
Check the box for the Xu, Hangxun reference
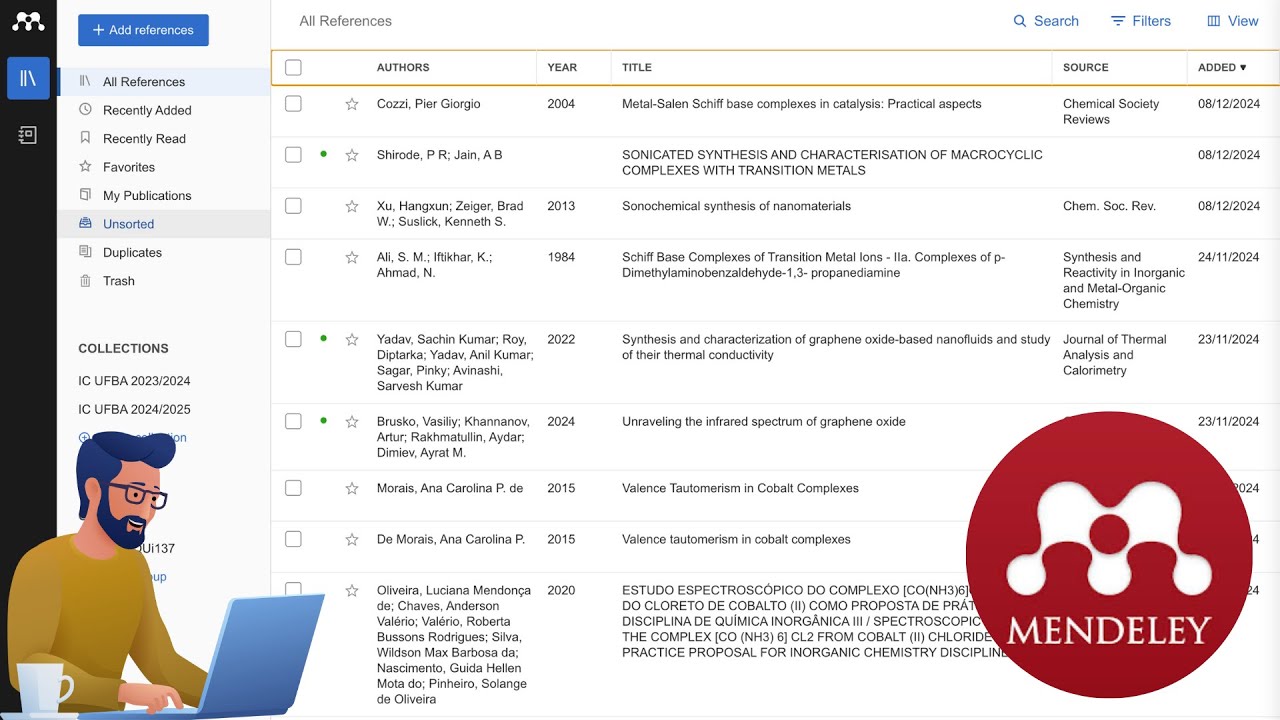293,206
